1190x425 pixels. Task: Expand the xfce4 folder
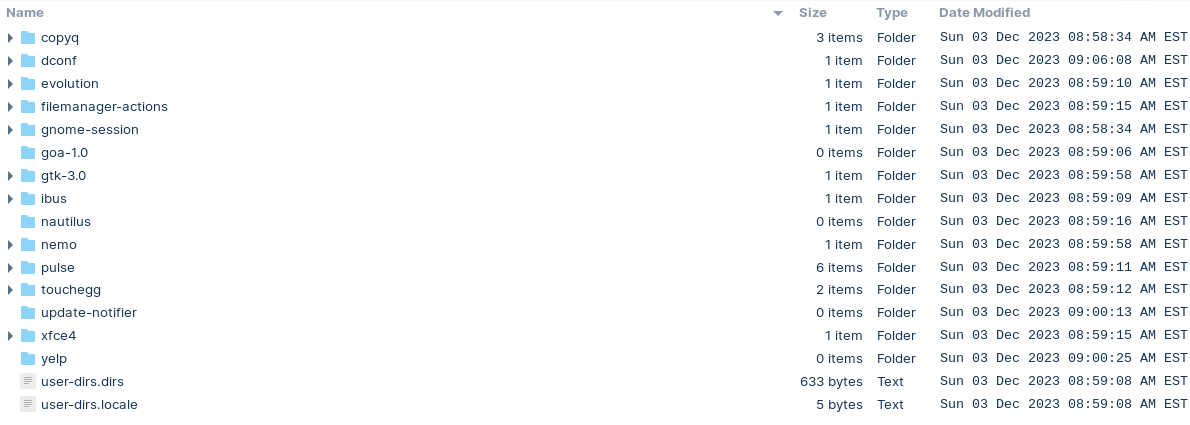coord(10,335)
